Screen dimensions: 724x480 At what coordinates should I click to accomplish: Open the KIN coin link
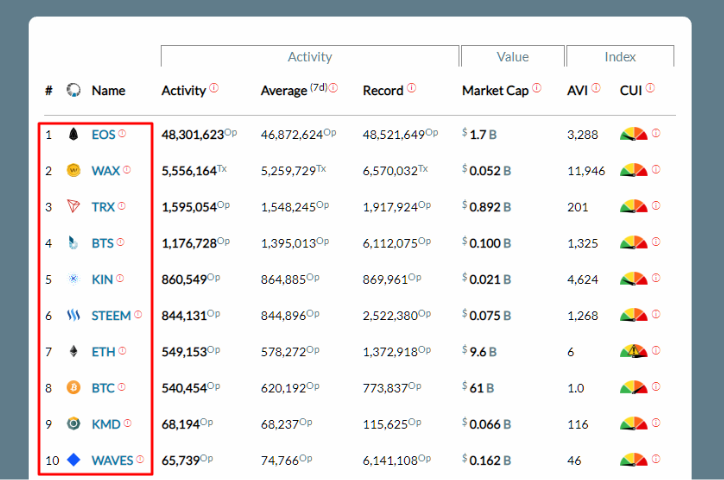(102, 279)
